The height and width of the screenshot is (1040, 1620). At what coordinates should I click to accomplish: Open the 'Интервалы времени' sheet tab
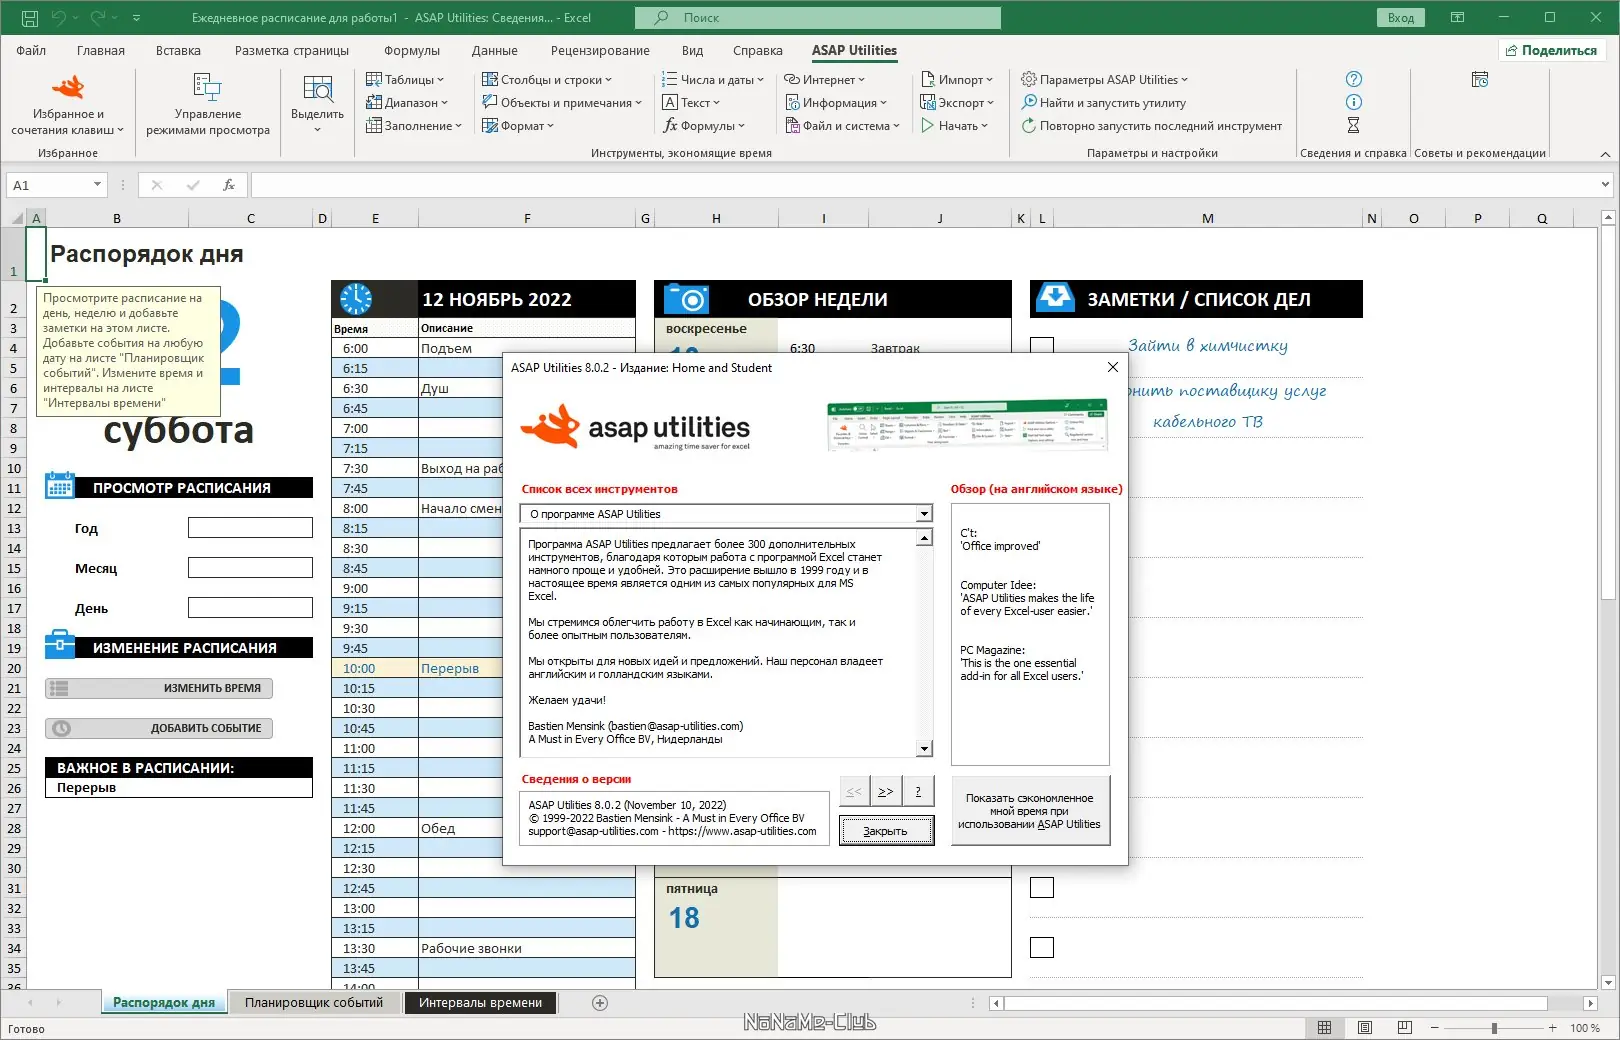481,1003
